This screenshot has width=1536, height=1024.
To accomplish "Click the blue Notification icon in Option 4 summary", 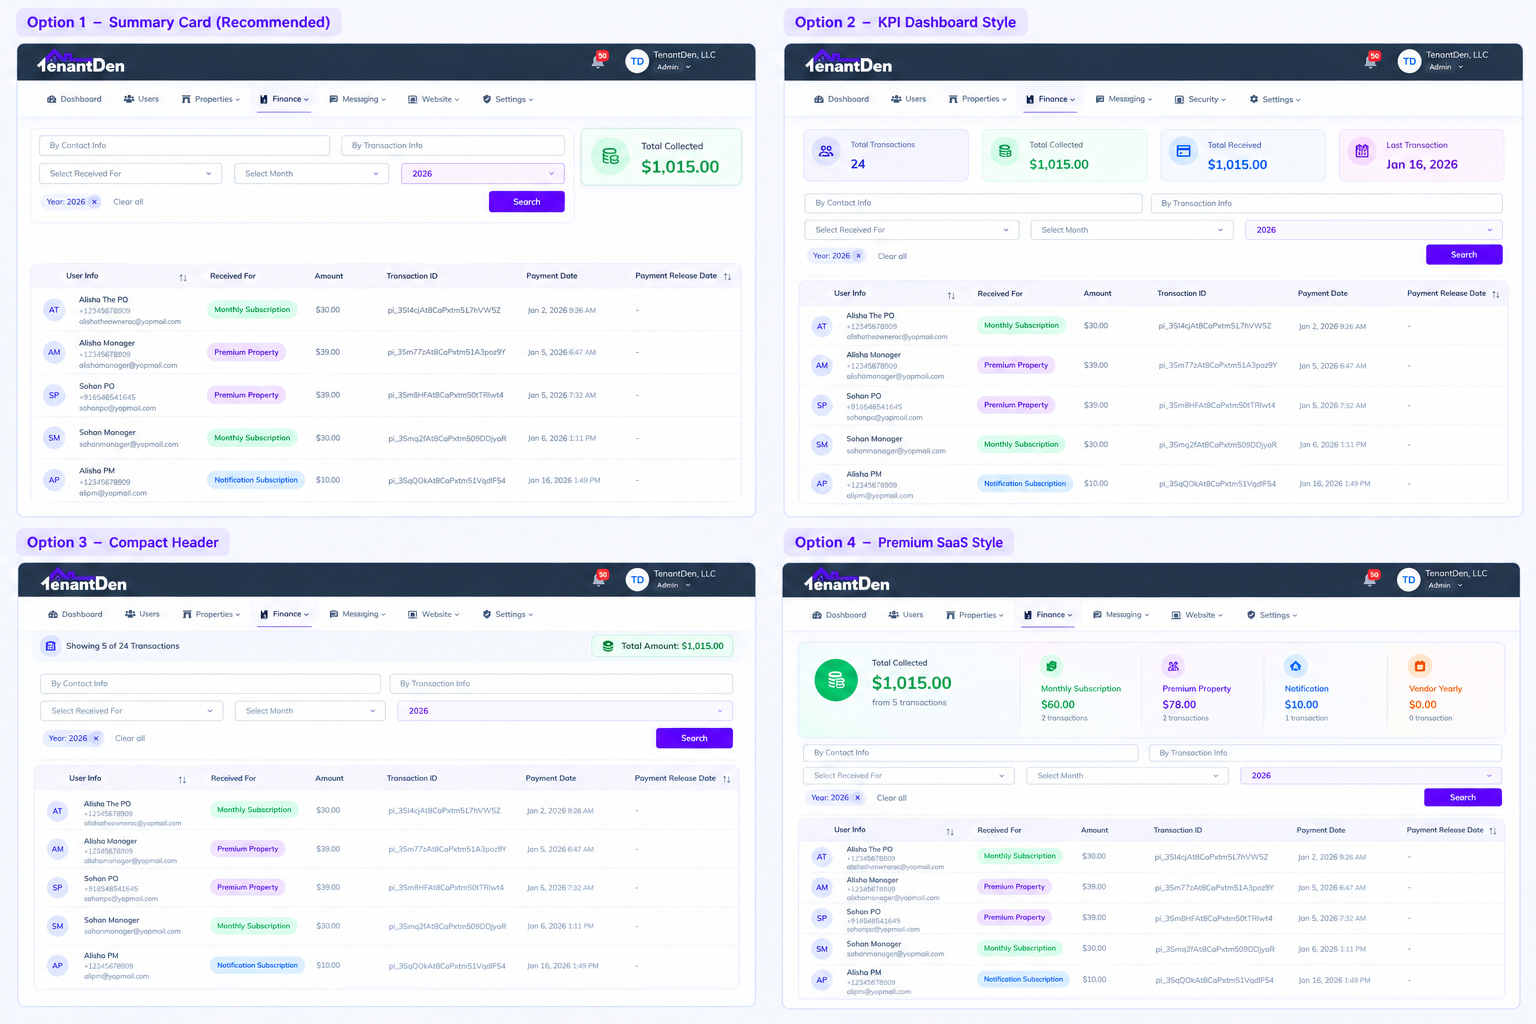I will [x=1296, y=666].
